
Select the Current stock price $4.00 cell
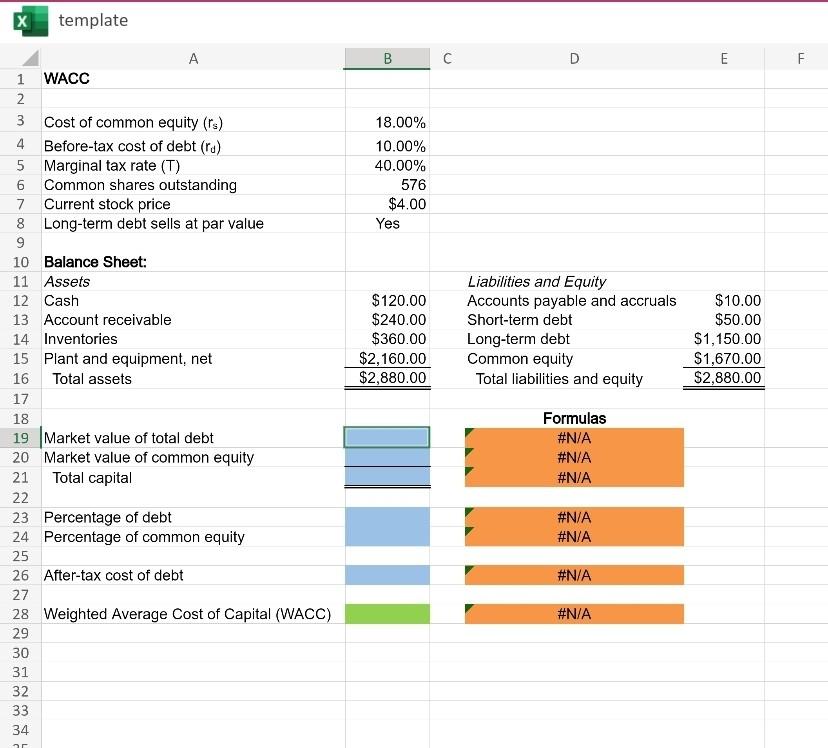point(387,204)
